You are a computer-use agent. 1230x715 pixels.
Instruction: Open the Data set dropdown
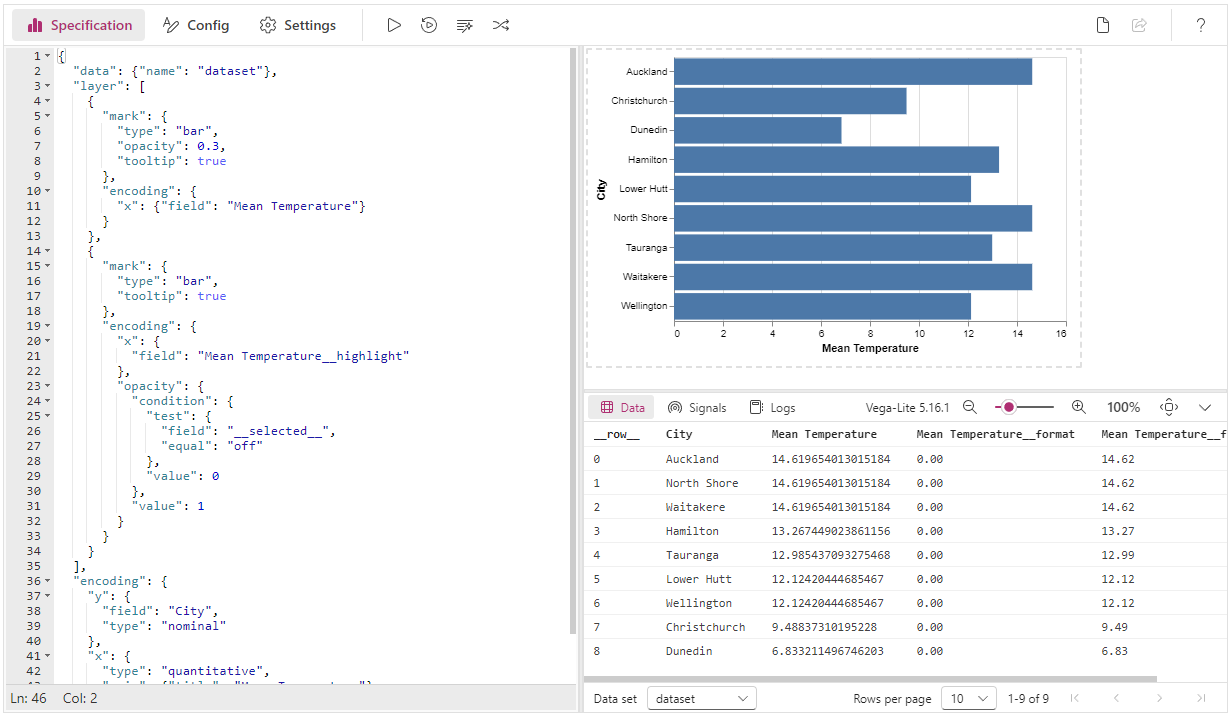point(702,698)
